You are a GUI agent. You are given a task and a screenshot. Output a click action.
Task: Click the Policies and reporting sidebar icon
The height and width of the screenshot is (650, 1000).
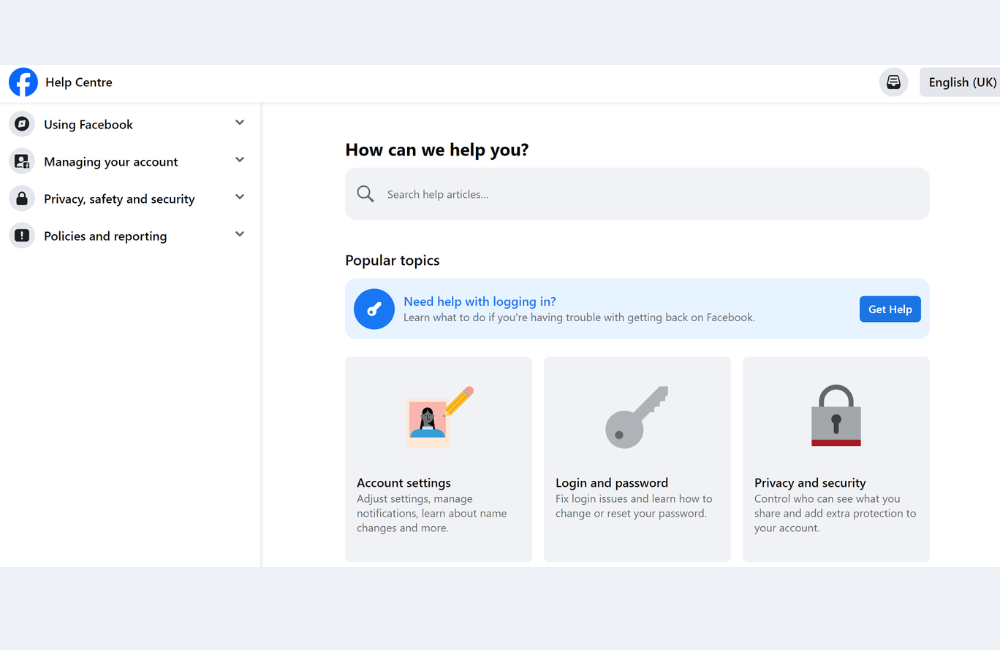click(21, 235)
